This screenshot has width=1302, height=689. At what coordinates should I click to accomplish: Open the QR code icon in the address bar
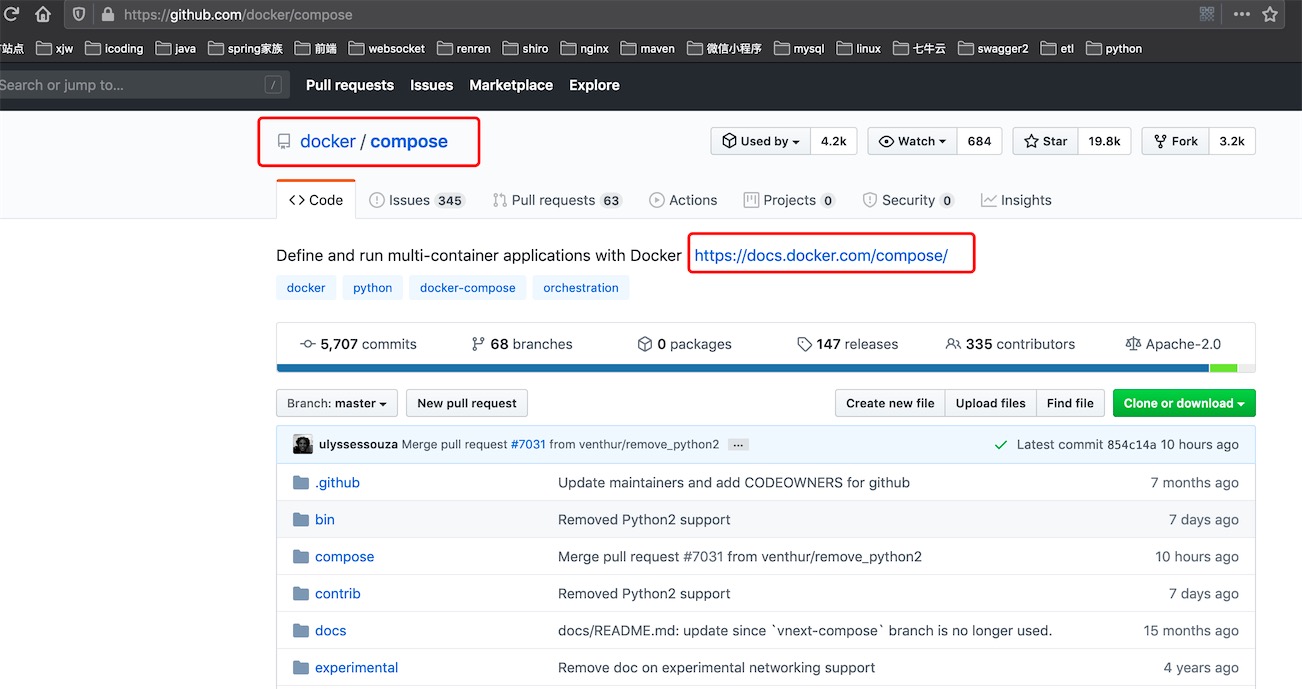point(1207,14)
